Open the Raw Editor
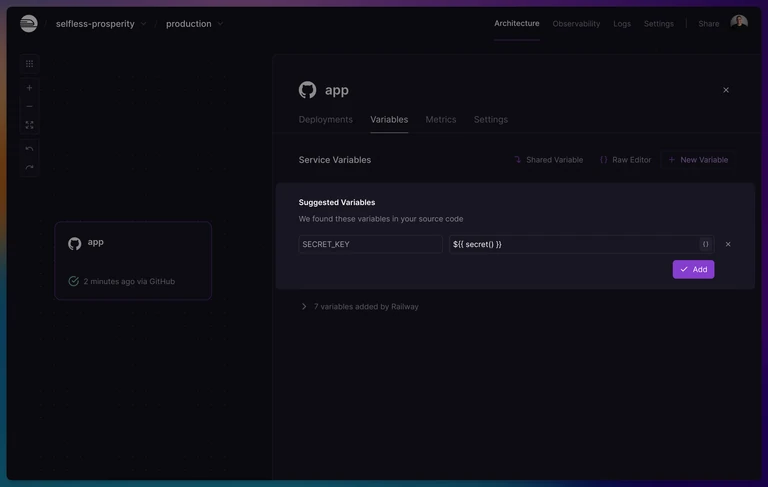Image resolution: width=768 pixels, height=487 pixels. [625, 160]
